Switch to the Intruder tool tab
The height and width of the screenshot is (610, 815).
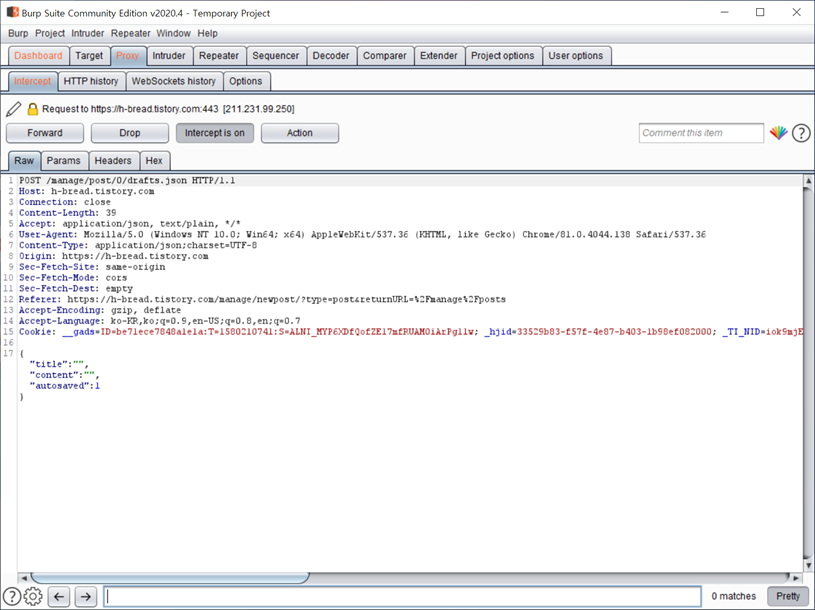click(169, 56)
